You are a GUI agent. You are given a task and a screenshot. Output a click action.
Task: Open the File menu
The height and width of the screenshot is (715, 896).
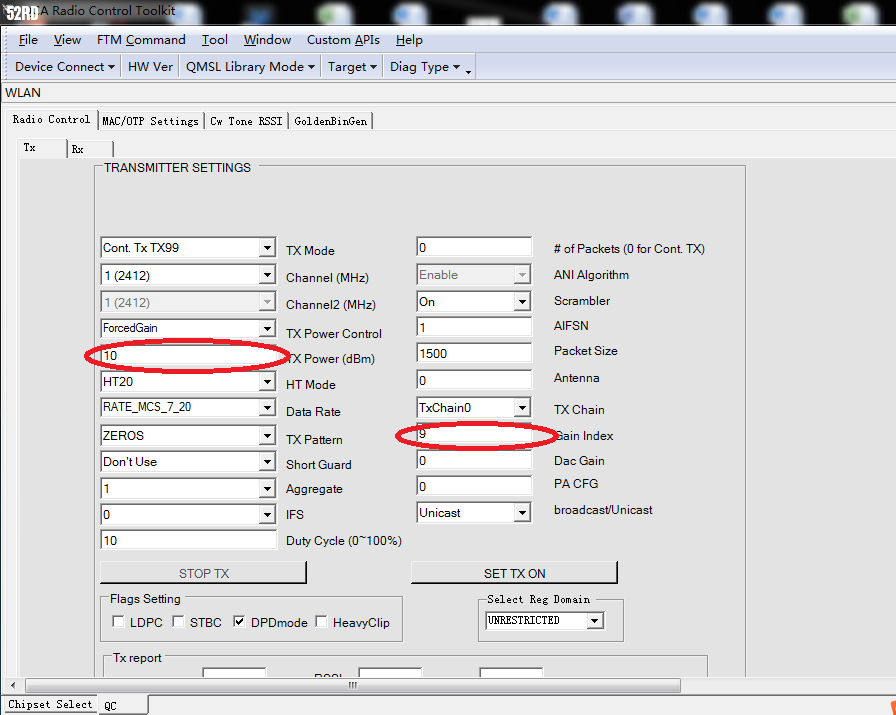pyautogui.click(x=28, y=40)
